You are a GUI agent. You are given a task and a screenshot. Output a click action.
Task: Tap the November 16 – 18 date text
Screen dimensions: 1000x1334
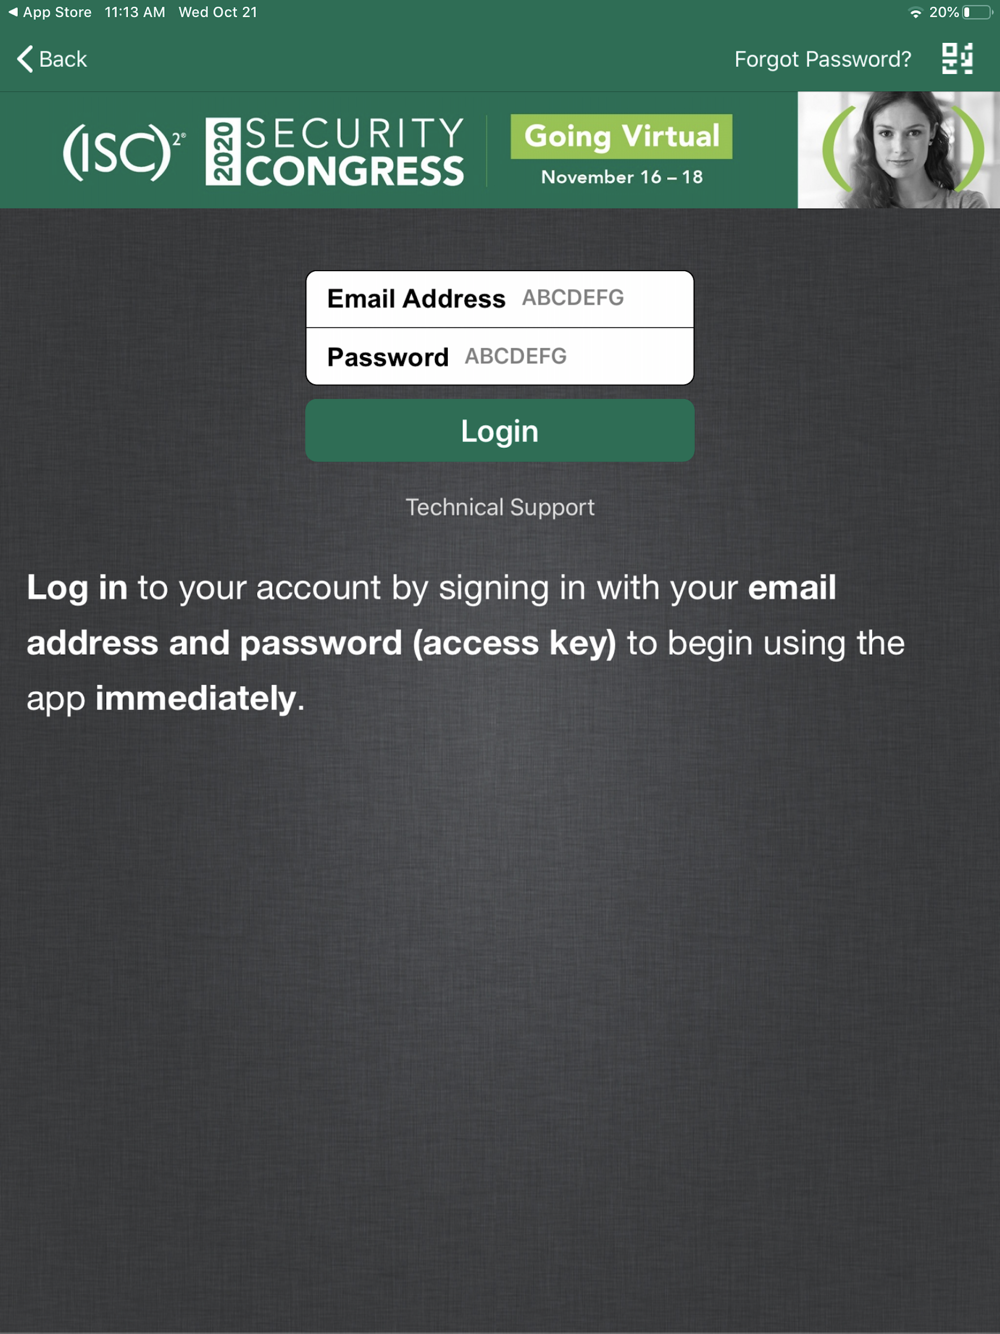(622, 177)
